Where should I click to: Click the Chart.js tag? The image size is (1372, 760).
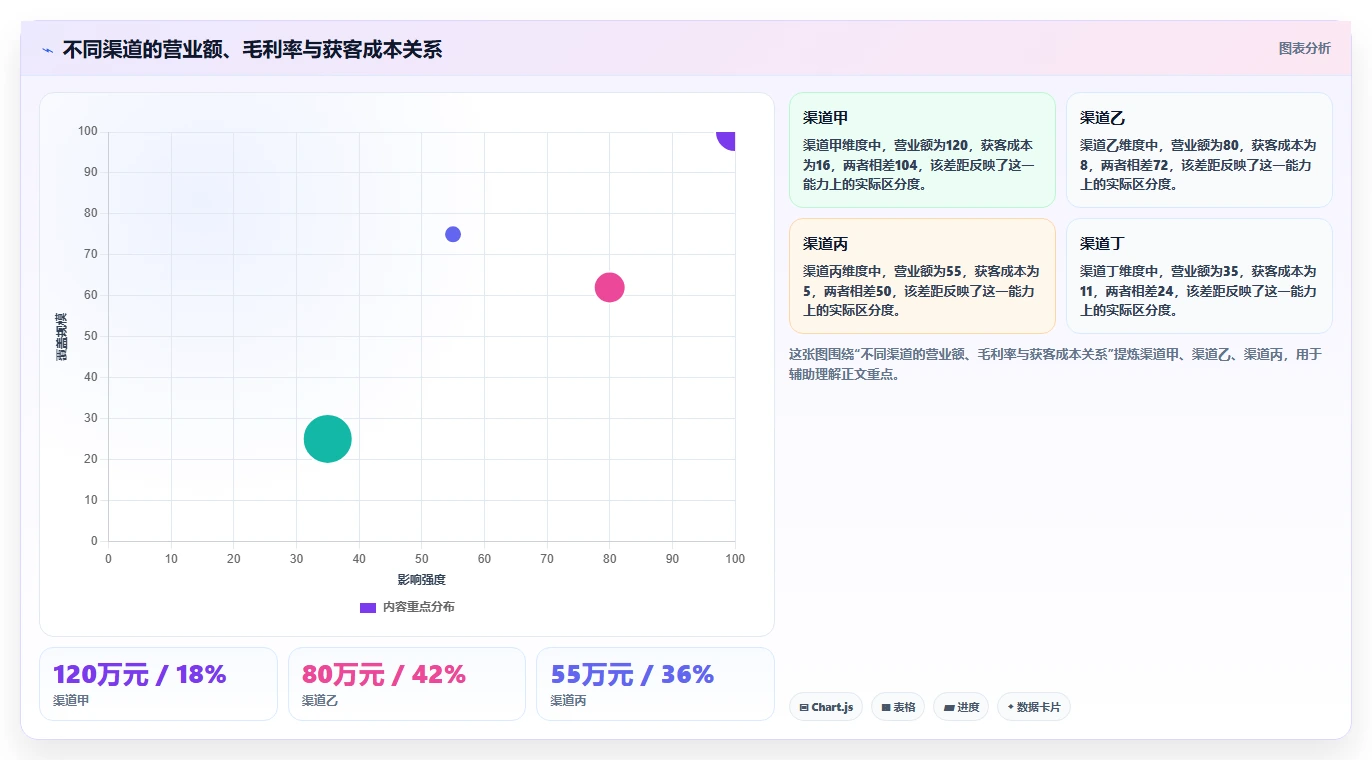click(826, 707)
